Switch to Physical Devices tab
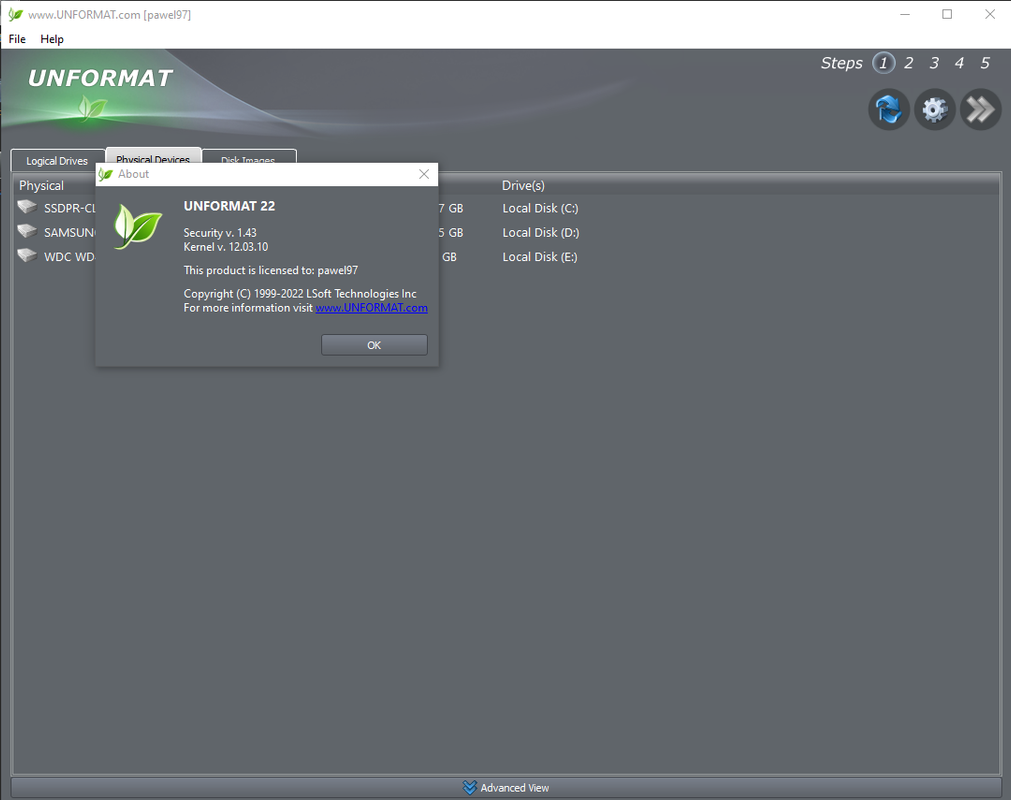 153,155
